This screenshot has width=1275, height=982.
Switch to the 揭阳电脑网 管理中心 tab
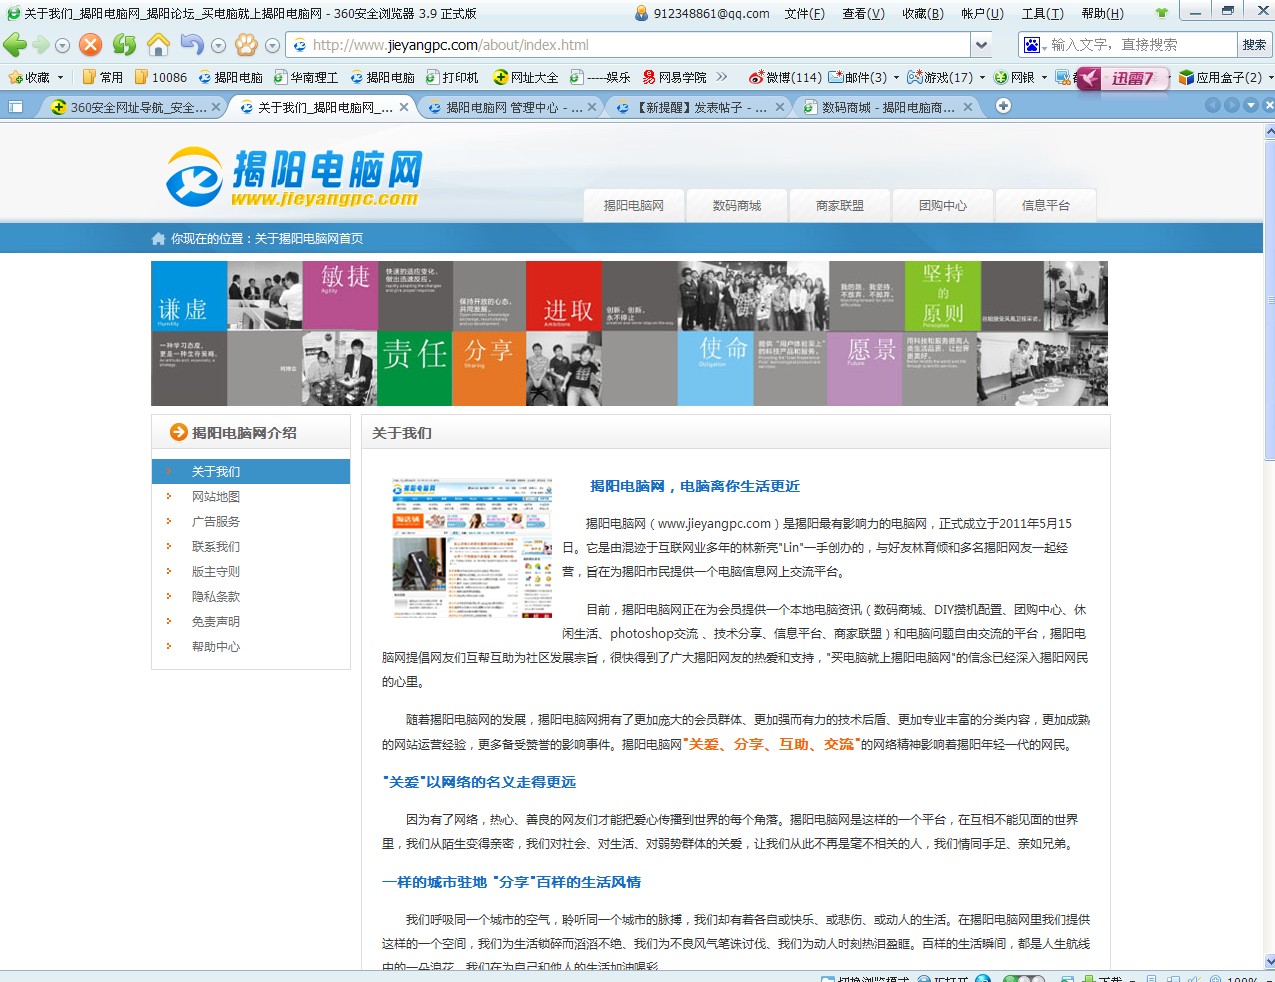click(510, 107)
